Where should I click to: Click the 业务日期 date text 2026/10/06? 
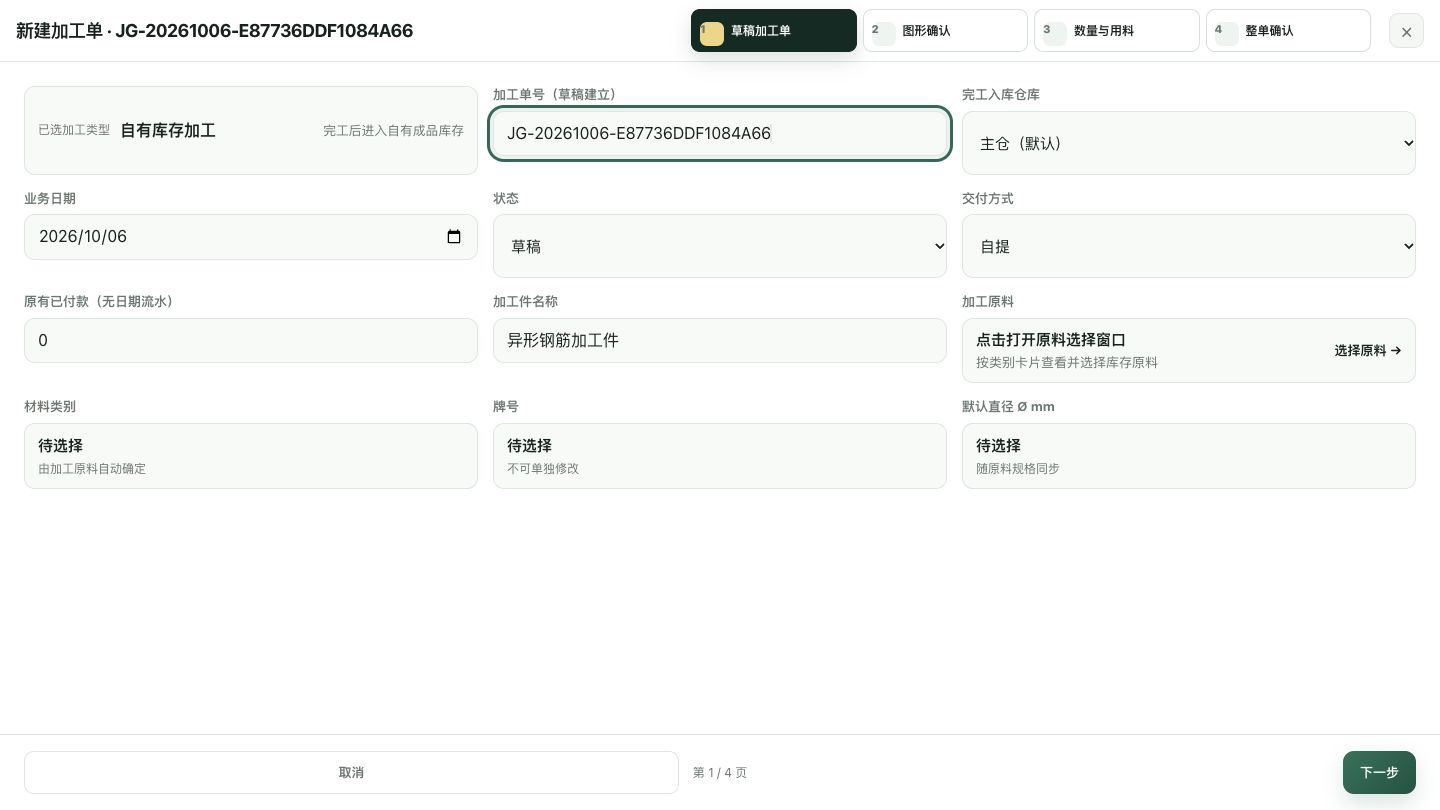click(83, 237)
